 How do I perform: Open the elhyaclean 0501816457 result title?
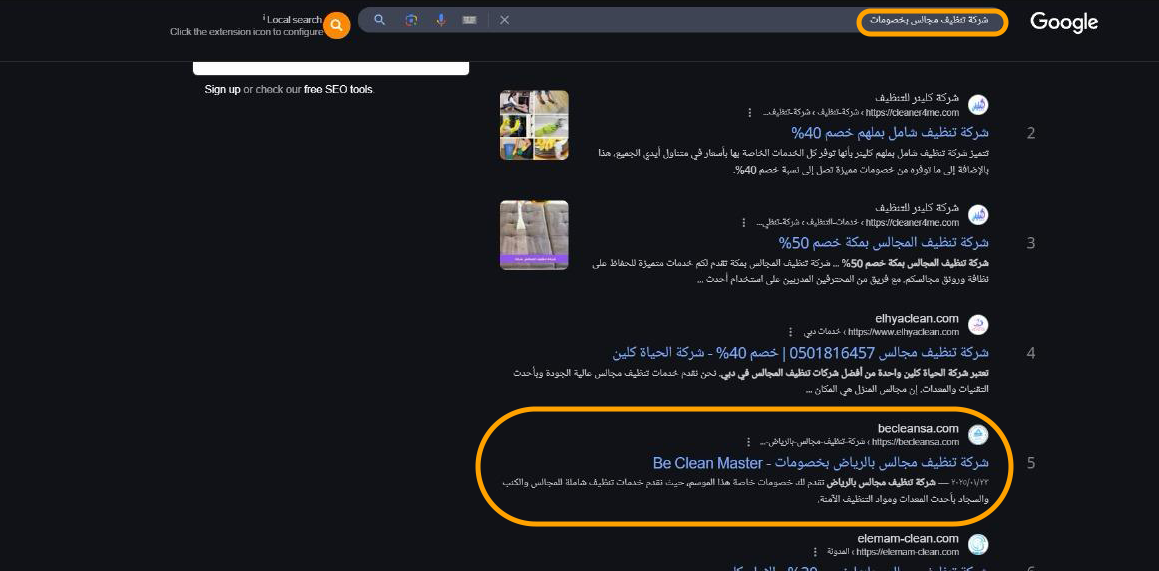pos(801,352)
